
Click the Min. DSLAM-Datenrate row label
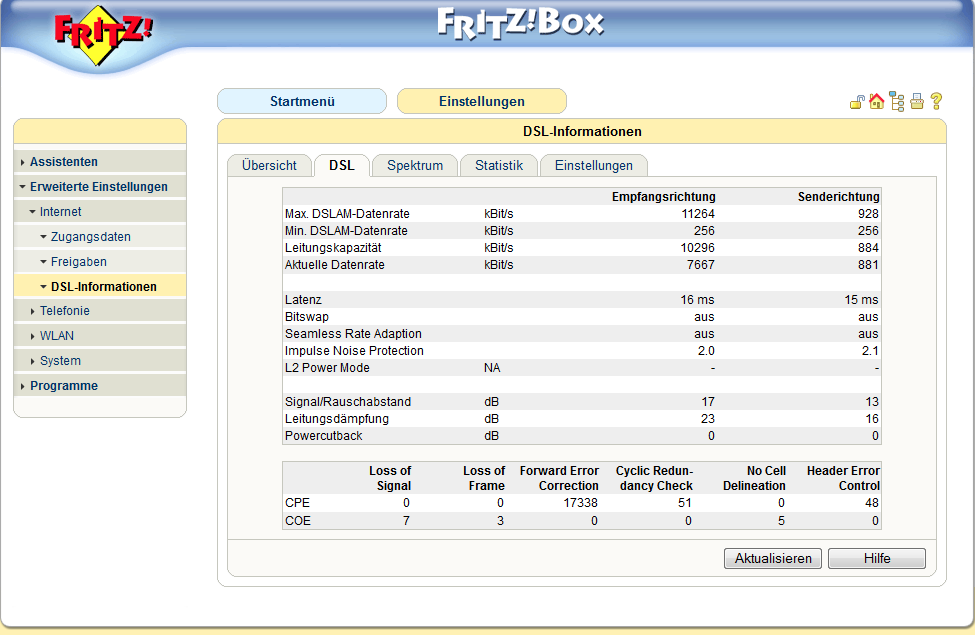346,230
